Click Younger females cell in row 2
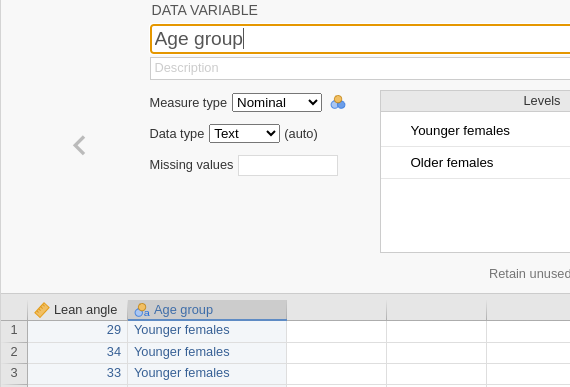This screenshot has height=387, width=570. pyautogui.click(x=207, y=352)
